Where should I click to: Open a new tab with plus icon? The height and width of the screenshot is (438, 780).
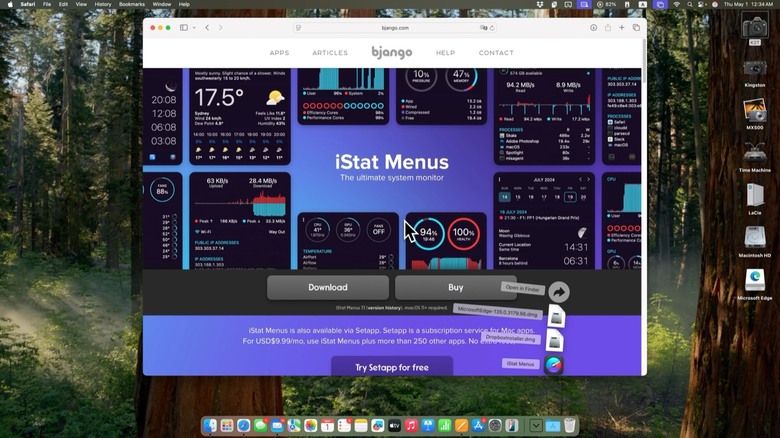(x=621, y=28)
